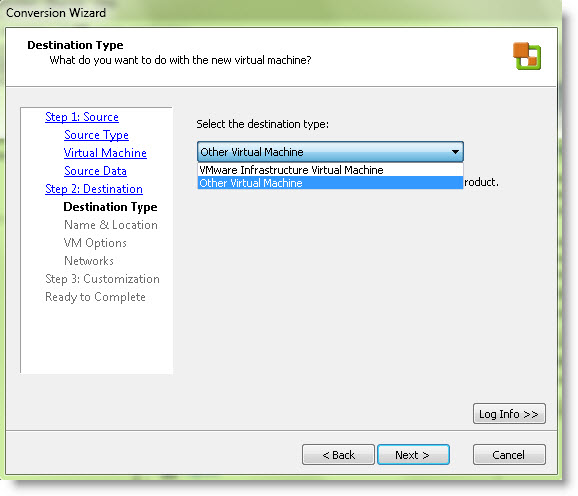
Task: Jump to Virtual Machine step link
Action: (105, 153)
